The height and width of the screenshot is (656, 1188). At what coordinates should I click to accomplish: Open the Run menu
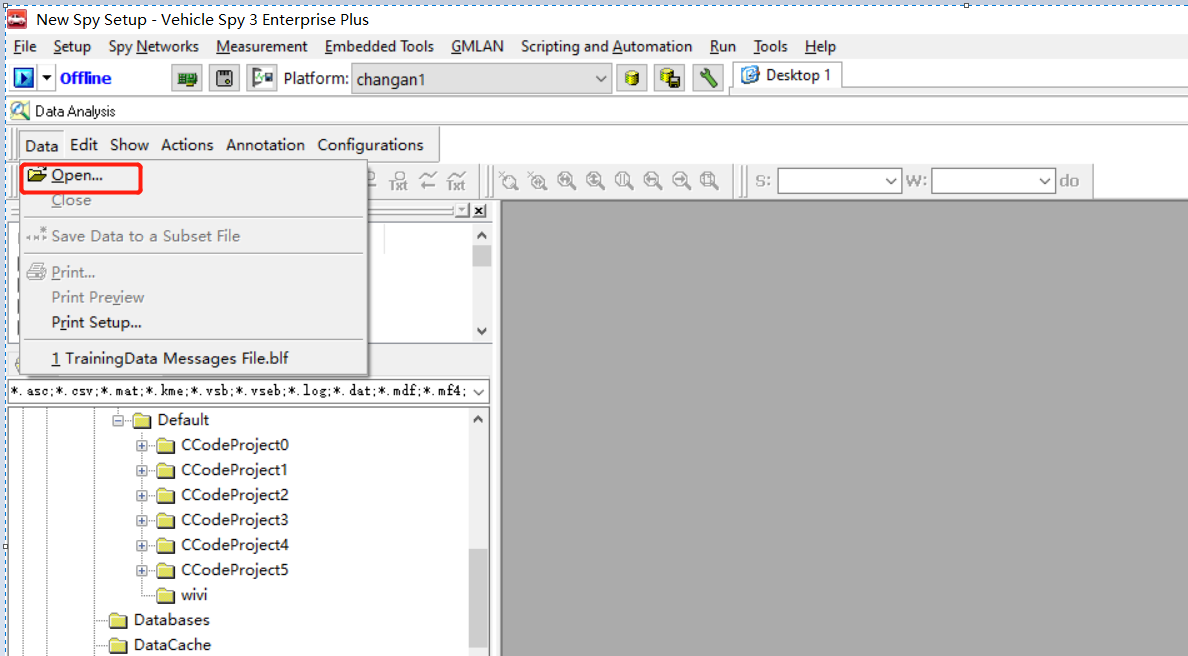723,46
